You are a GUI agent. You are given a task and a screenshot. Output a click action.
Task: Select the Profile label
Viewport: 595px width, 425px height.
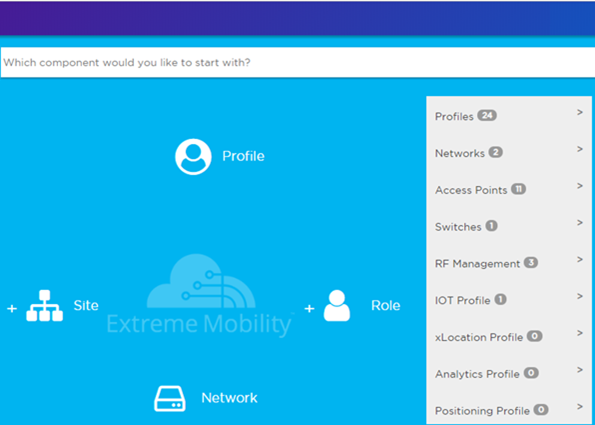coord(243,156)
